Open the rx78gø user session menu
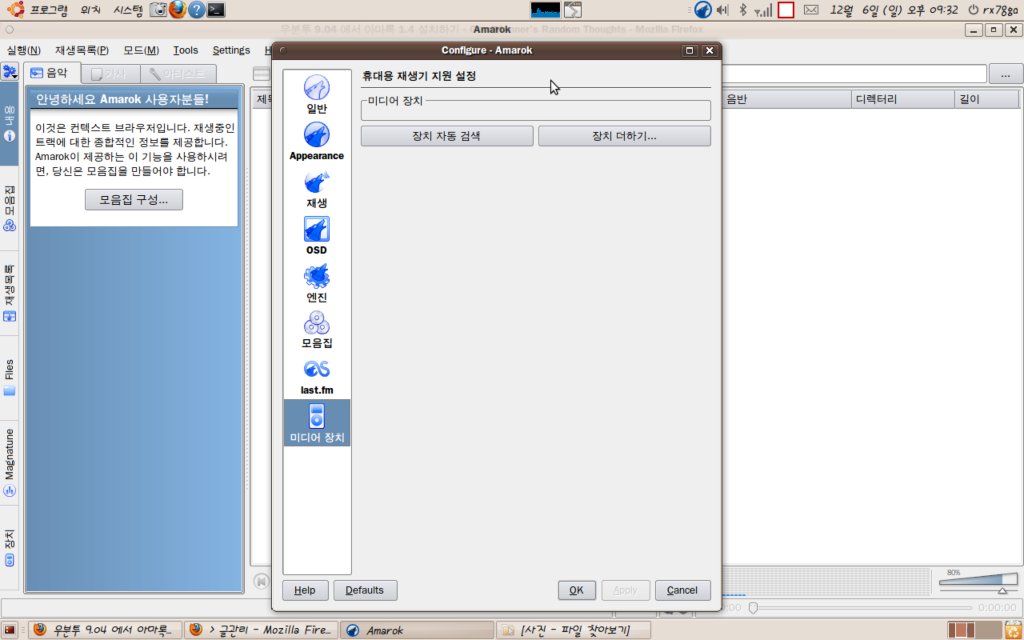 click(x=993, y=10)
